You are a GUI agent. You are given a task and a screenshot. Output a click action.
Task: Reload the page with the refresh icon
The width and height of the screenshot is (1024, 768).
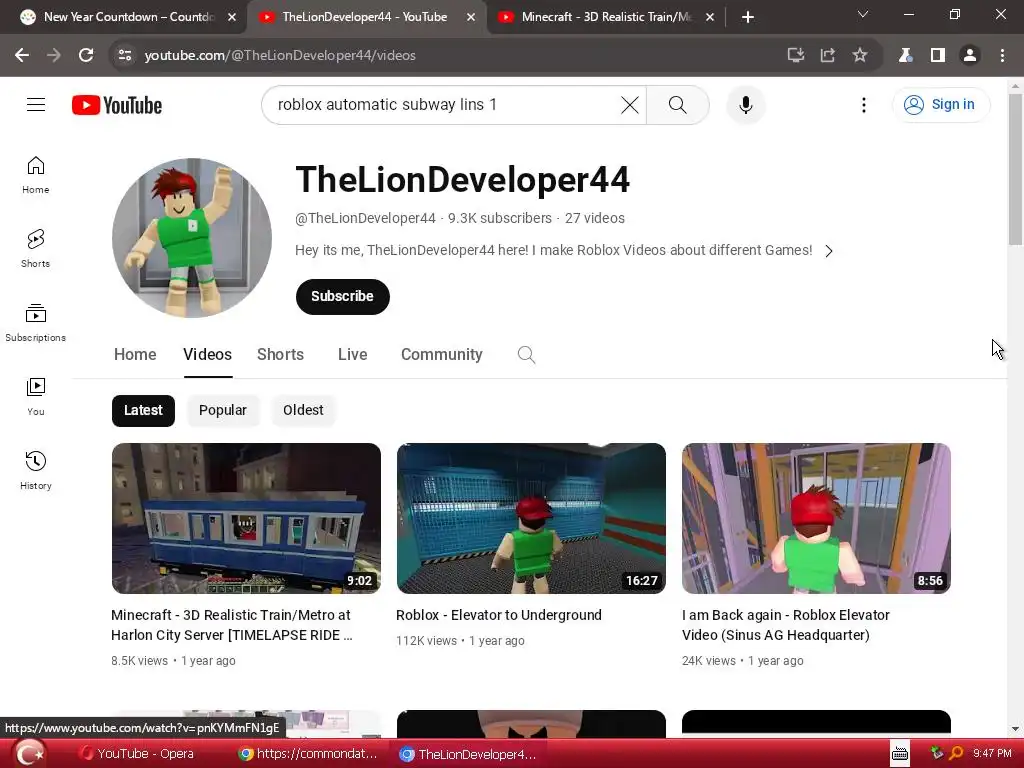[x=86, y=55]
